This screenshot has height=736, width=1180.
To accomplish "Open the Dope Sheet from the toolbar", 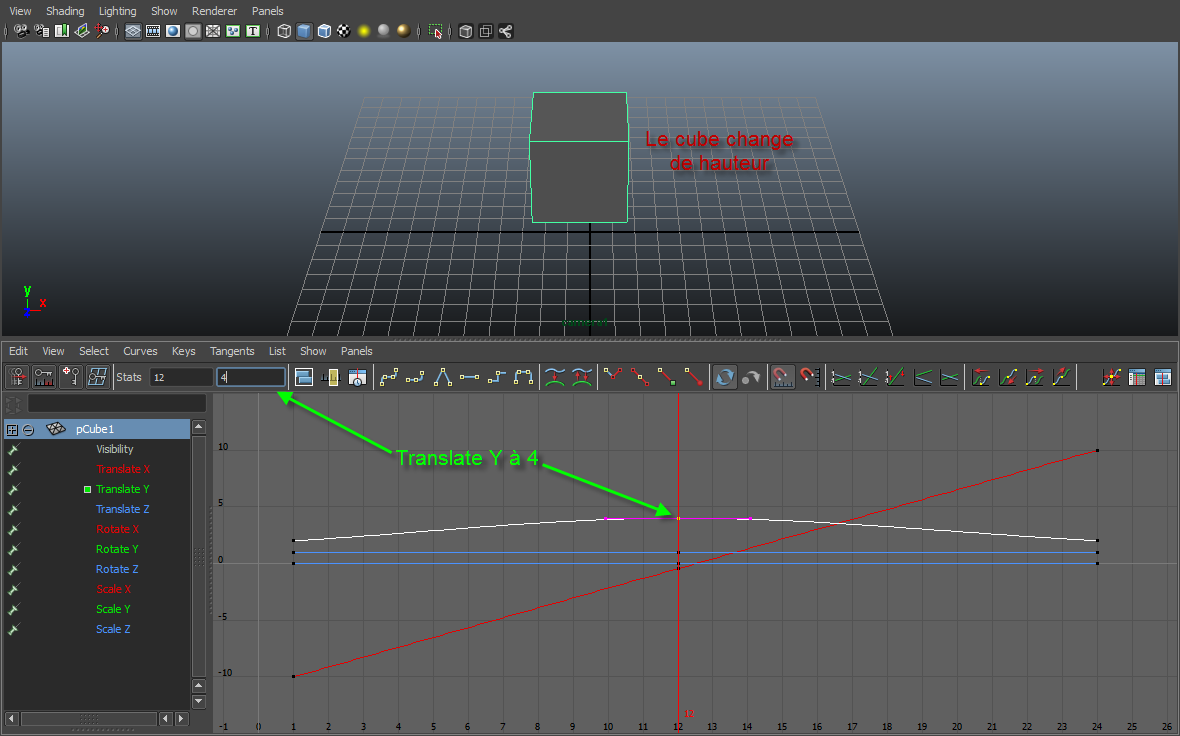I will (1137, 377).
